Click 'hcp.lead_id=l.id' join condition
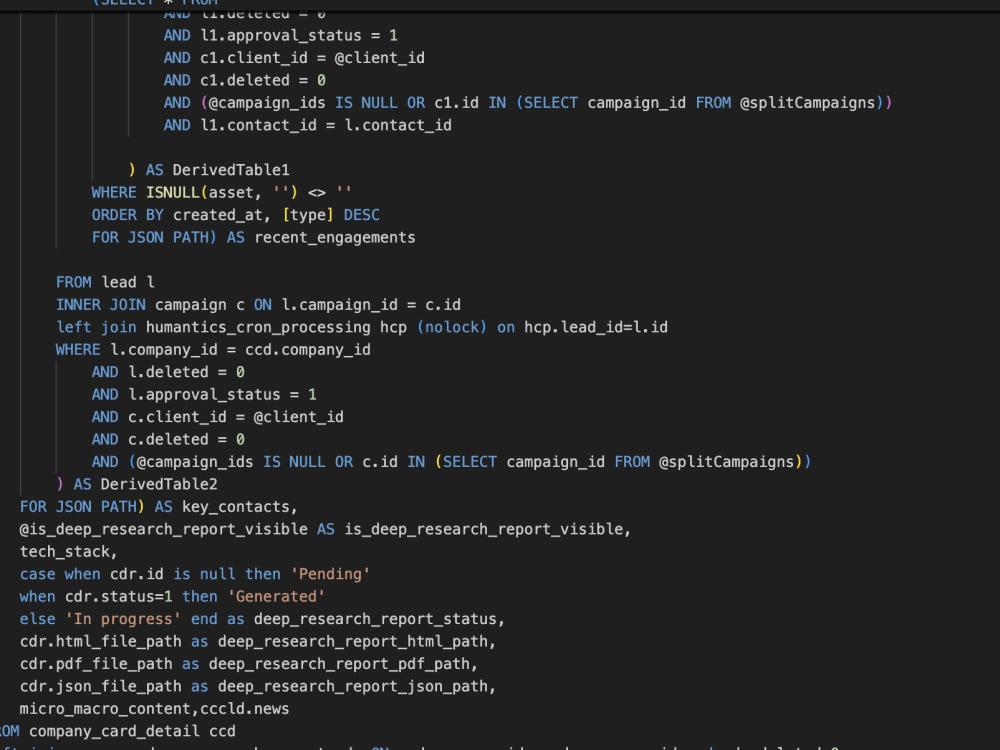This screenshot has height=750, width=1000. tap(596, 327)
